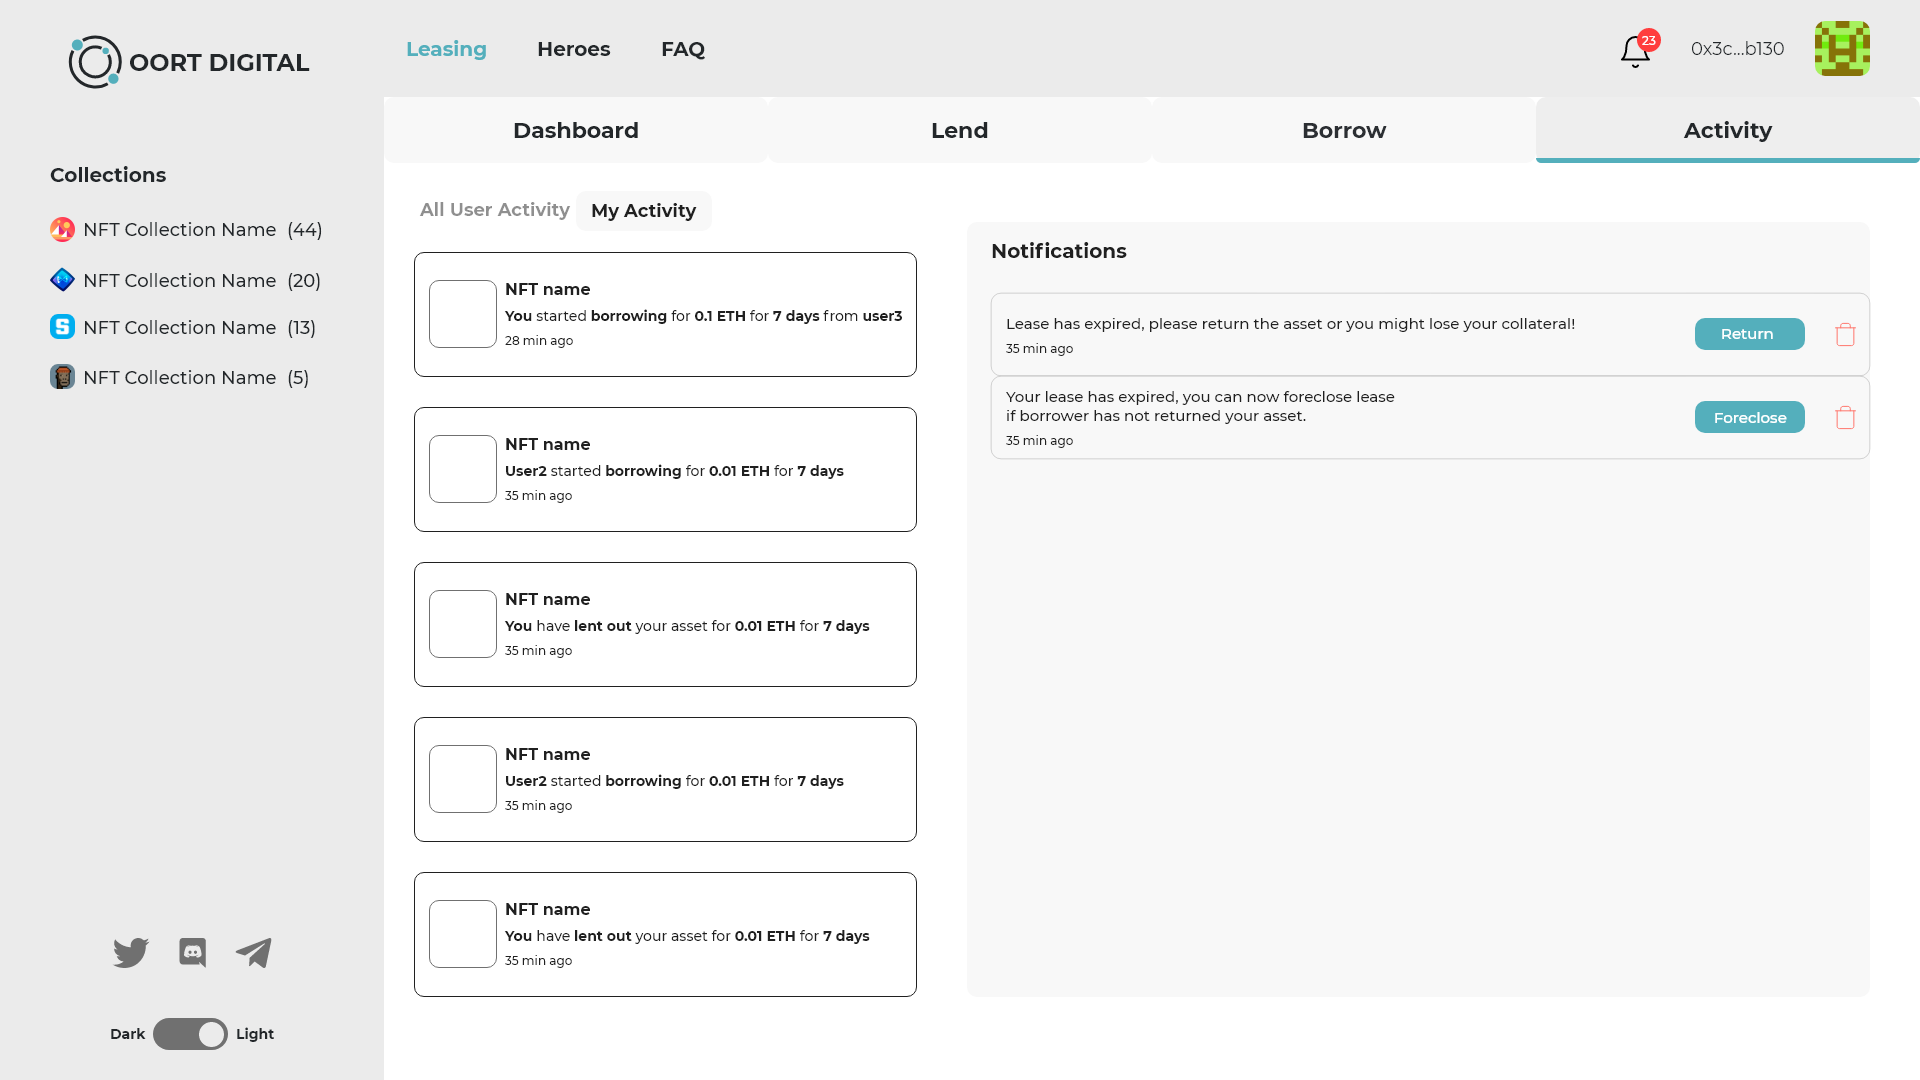The height and width of the screenshot is (1080, 1920).
Task: Click the pixel avatar profile icon
Action: pyautogui.click(x=1842, y=48)
